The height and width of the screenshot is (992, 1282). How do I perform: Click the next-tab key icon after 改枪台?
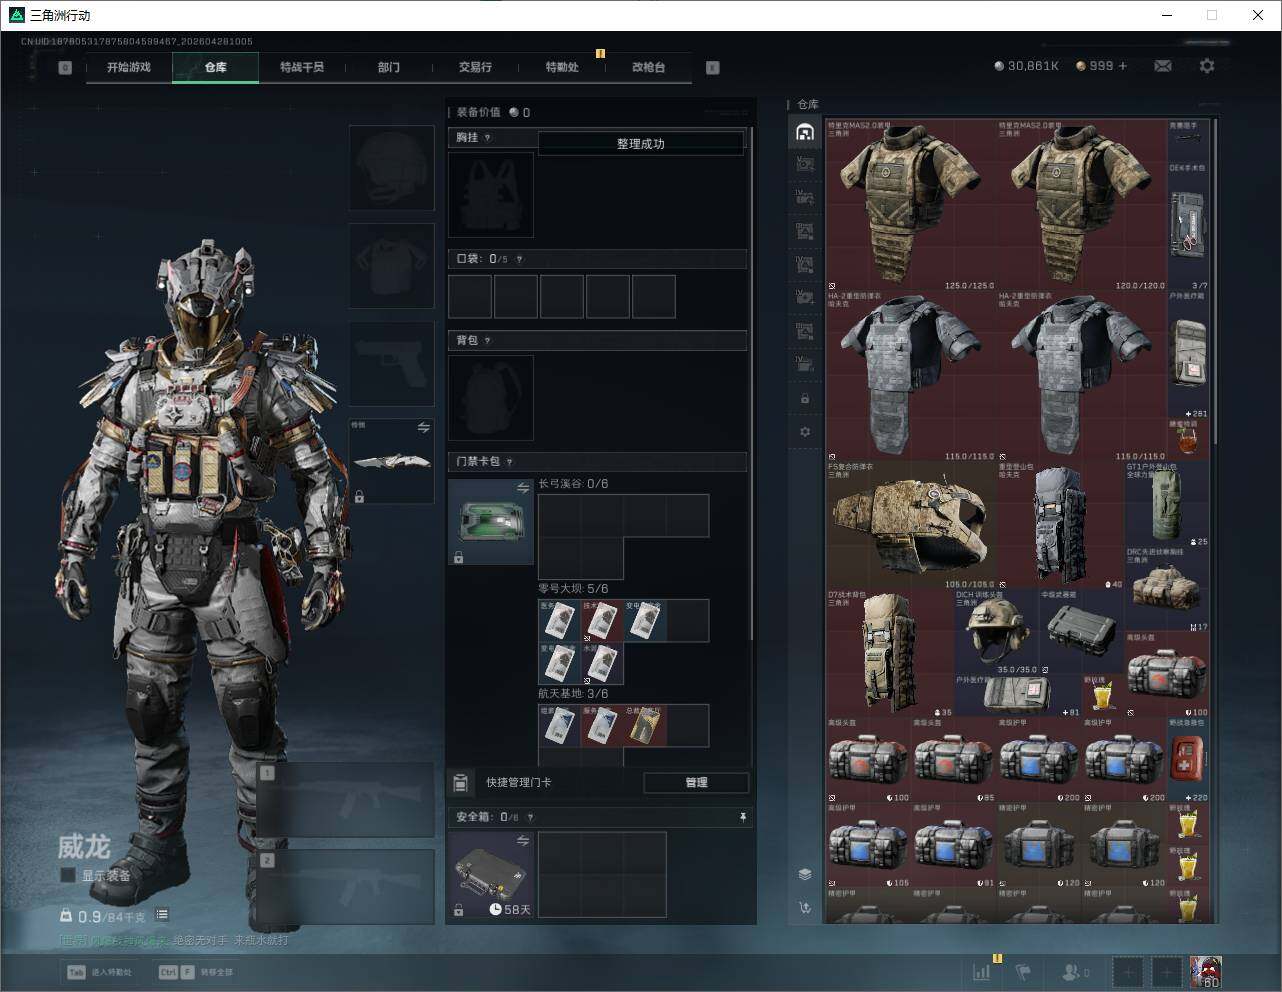(x=713, y=68)
